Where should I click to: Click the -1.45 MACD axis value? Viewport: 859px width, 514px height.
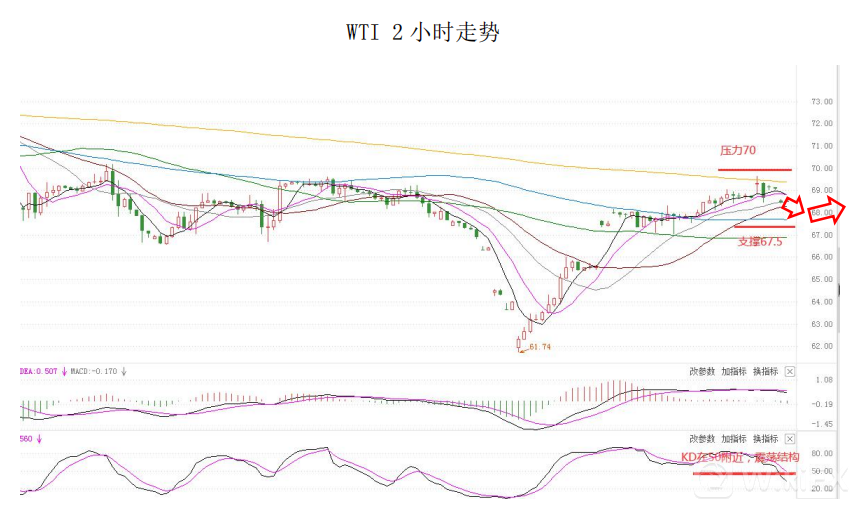click(x=822, y=424)
